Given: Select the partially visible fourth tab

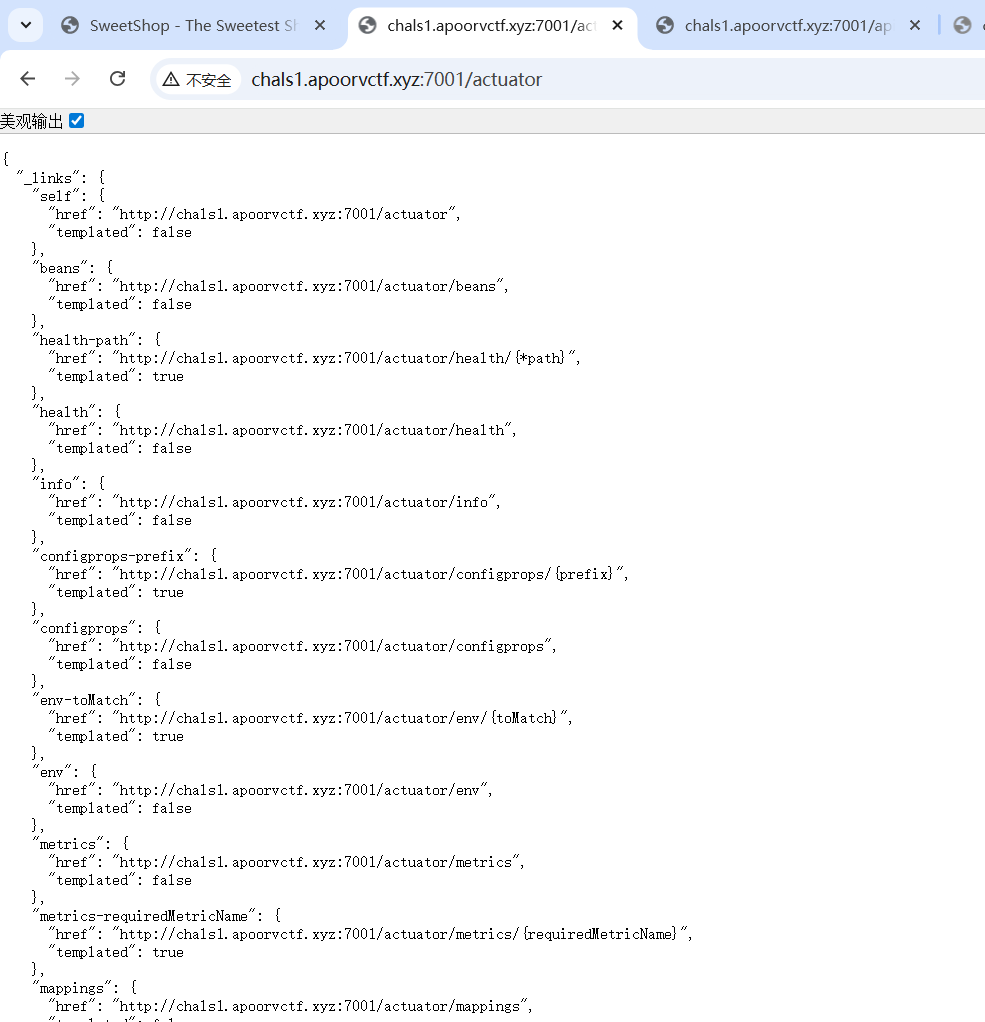Looking at the screenshot, I should click(964, 26).
